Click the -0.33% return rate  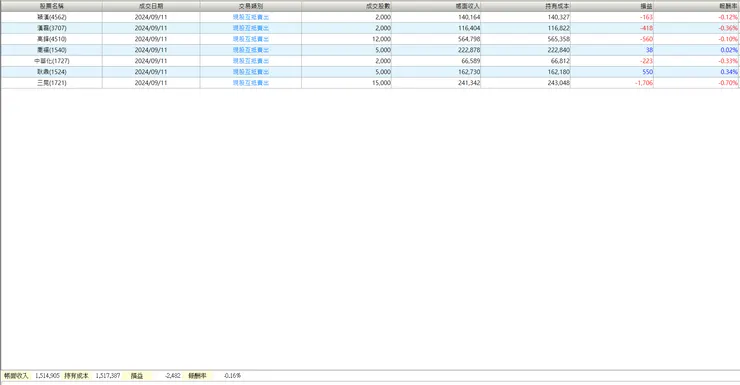728,61
